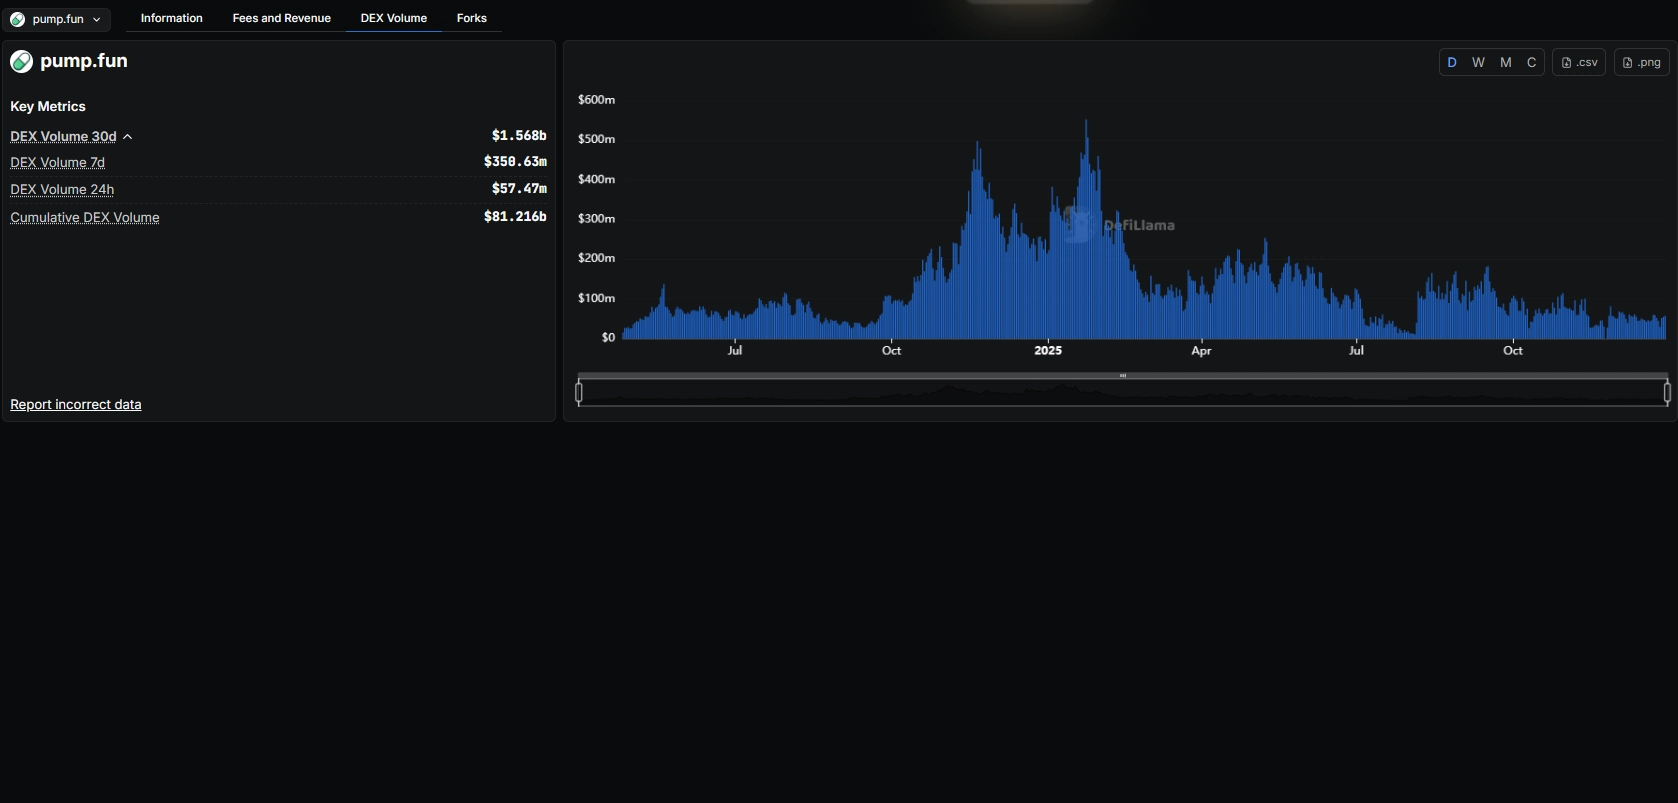The width and height of the screenshot is (1678, 803).
Task: Switch chart to Daily (D) grouping
Action: pyautogui.click(x=1452, y=62)
